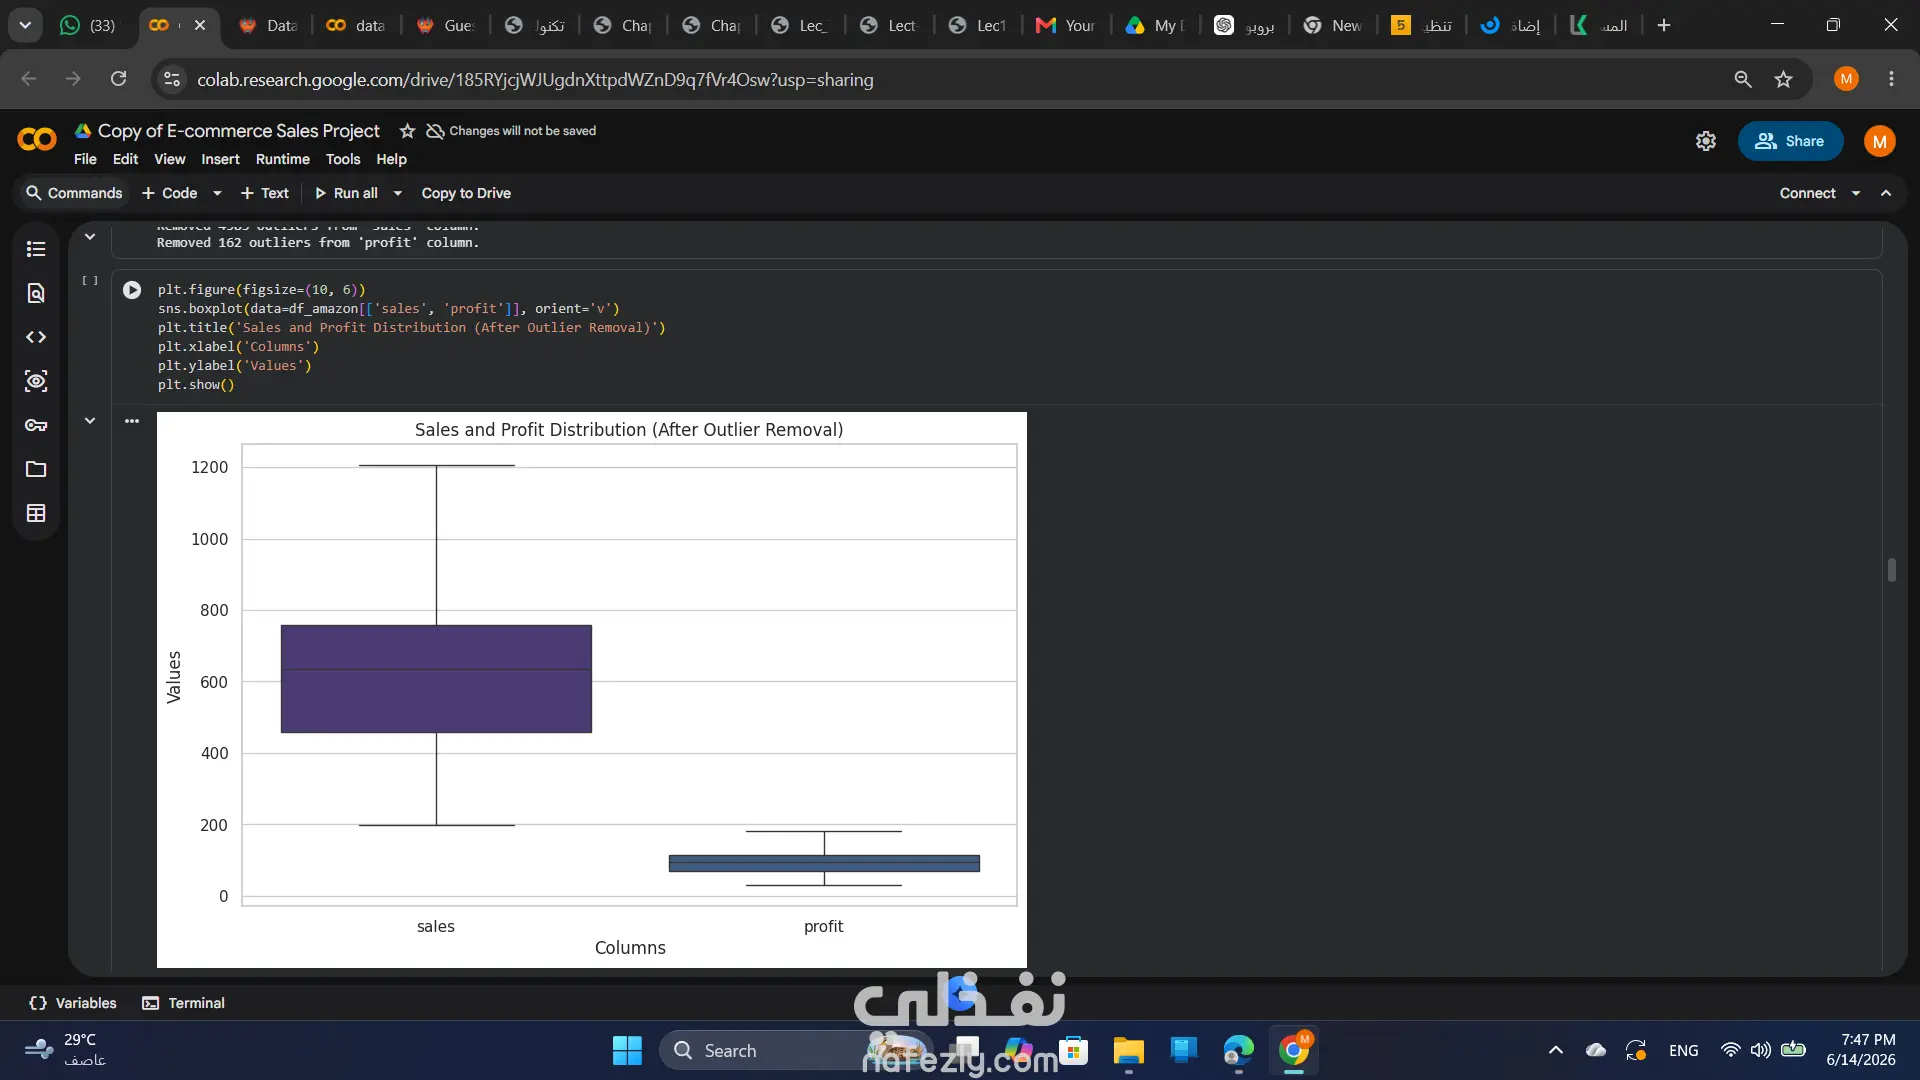This screenshot has width=1920, height=1080.
Task: Open Colab settings gear
Action: click(x=1706, y=141)
